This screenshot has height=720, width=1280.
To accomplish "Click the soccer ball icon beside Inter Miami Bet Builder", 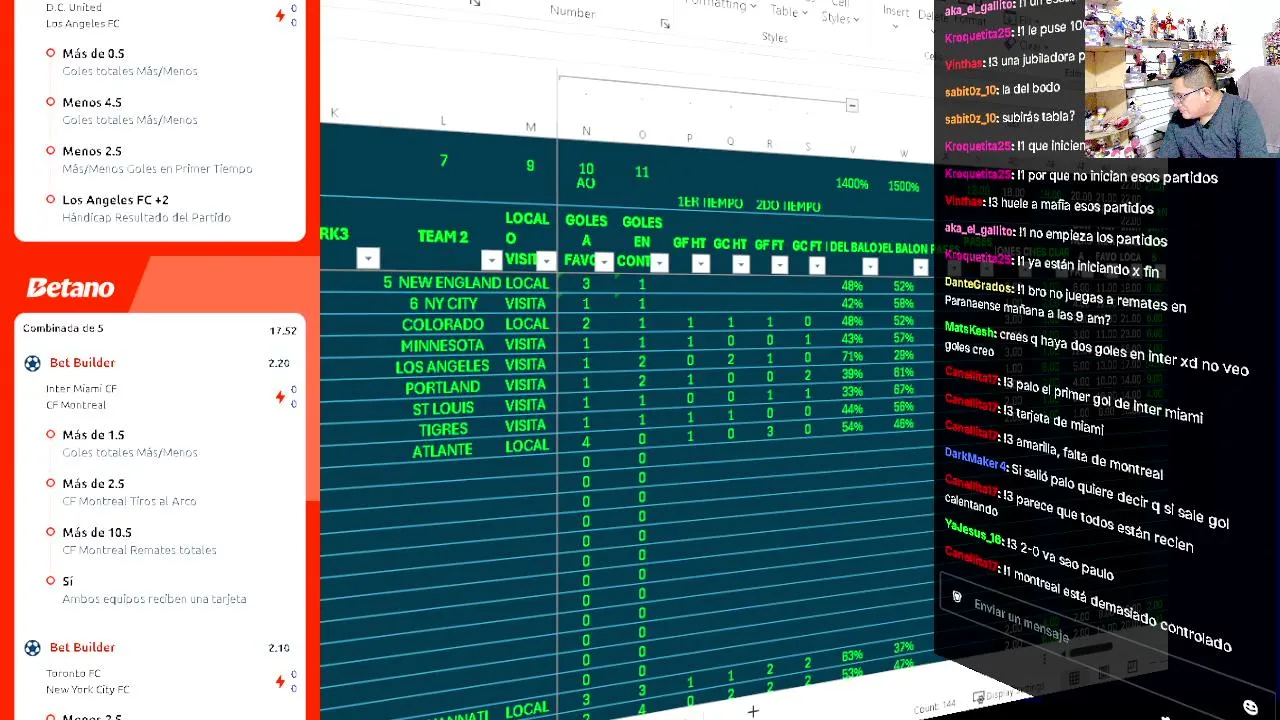I will (x=32, y=363).
